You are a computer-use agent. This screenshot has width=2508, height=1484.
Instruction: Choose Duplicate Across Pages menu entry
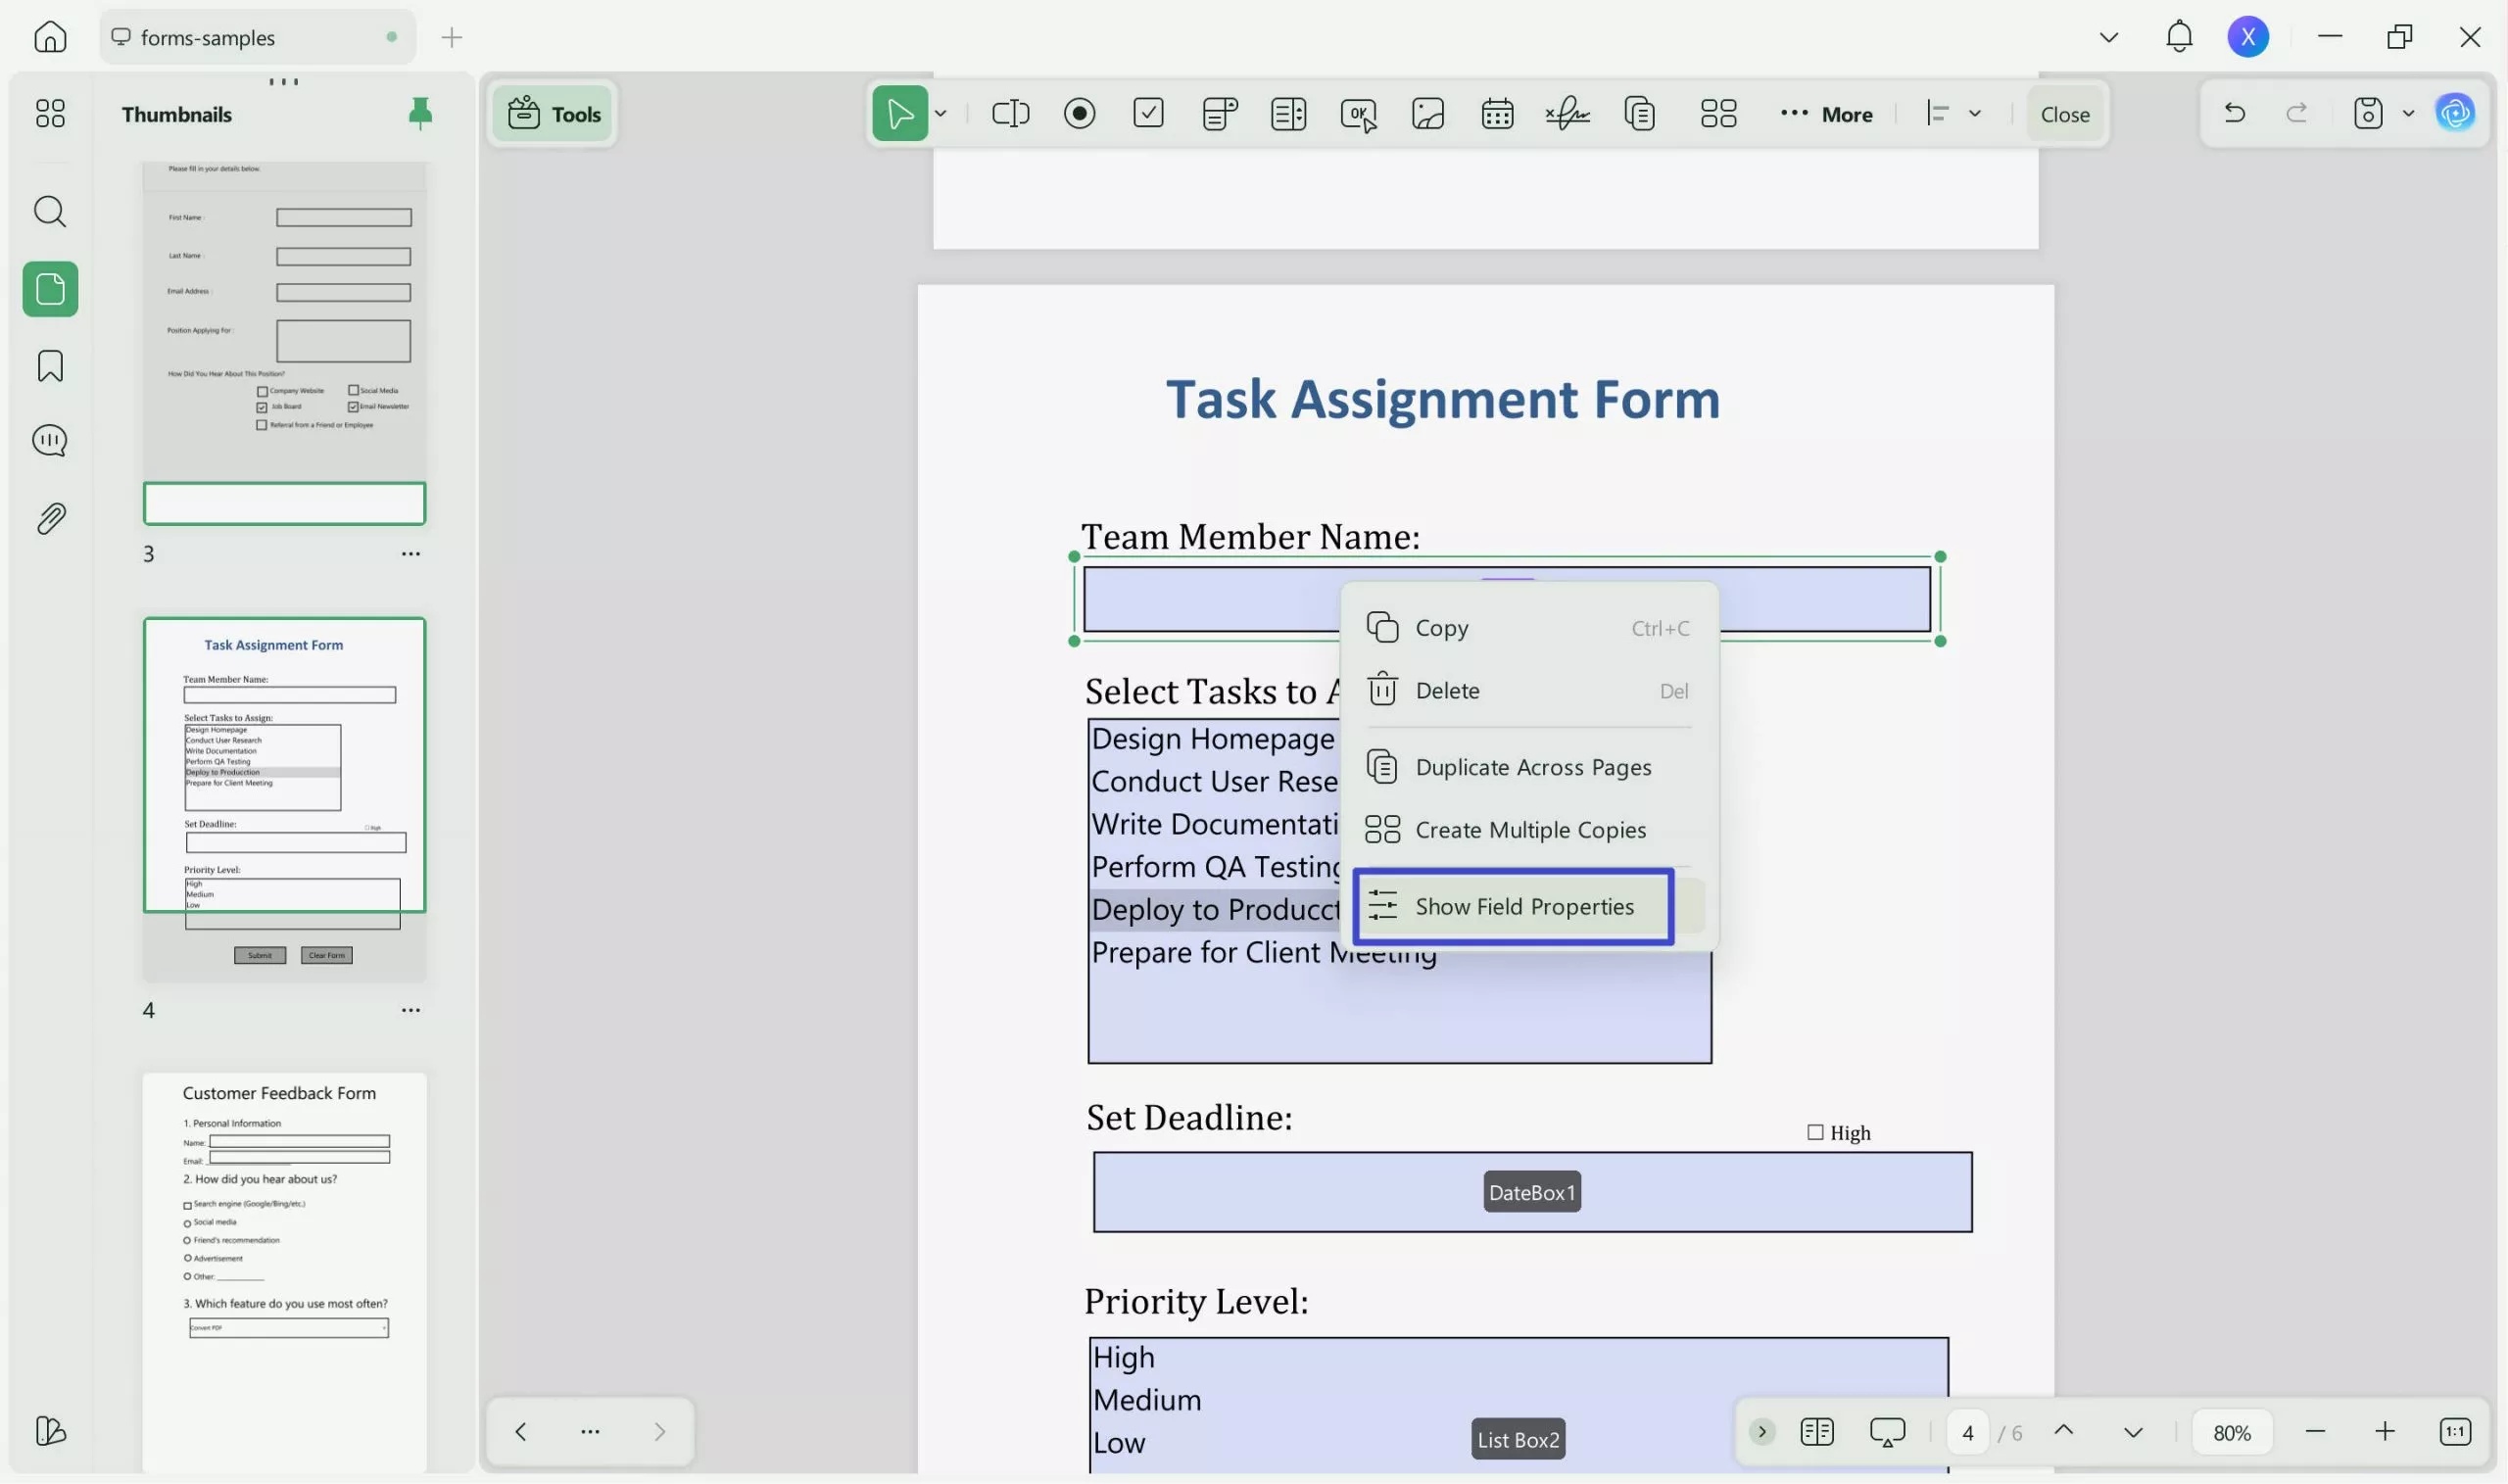click(1531, 767)
